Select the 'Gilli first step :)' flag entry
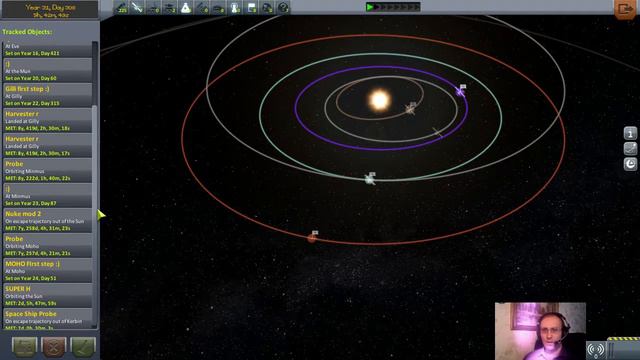 coord(47,96)
